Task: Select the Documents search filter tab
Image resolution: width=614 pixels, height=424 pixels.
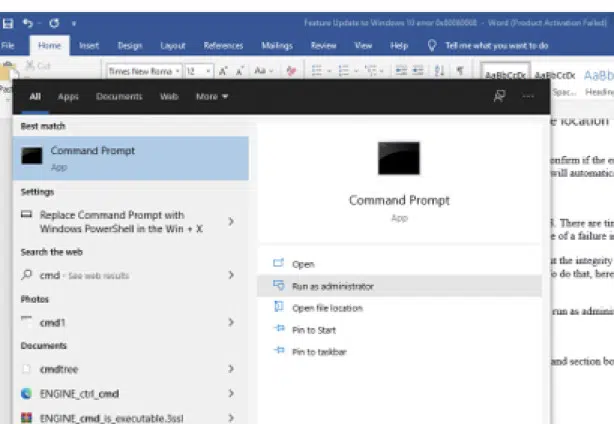Action: coord(119,96)
